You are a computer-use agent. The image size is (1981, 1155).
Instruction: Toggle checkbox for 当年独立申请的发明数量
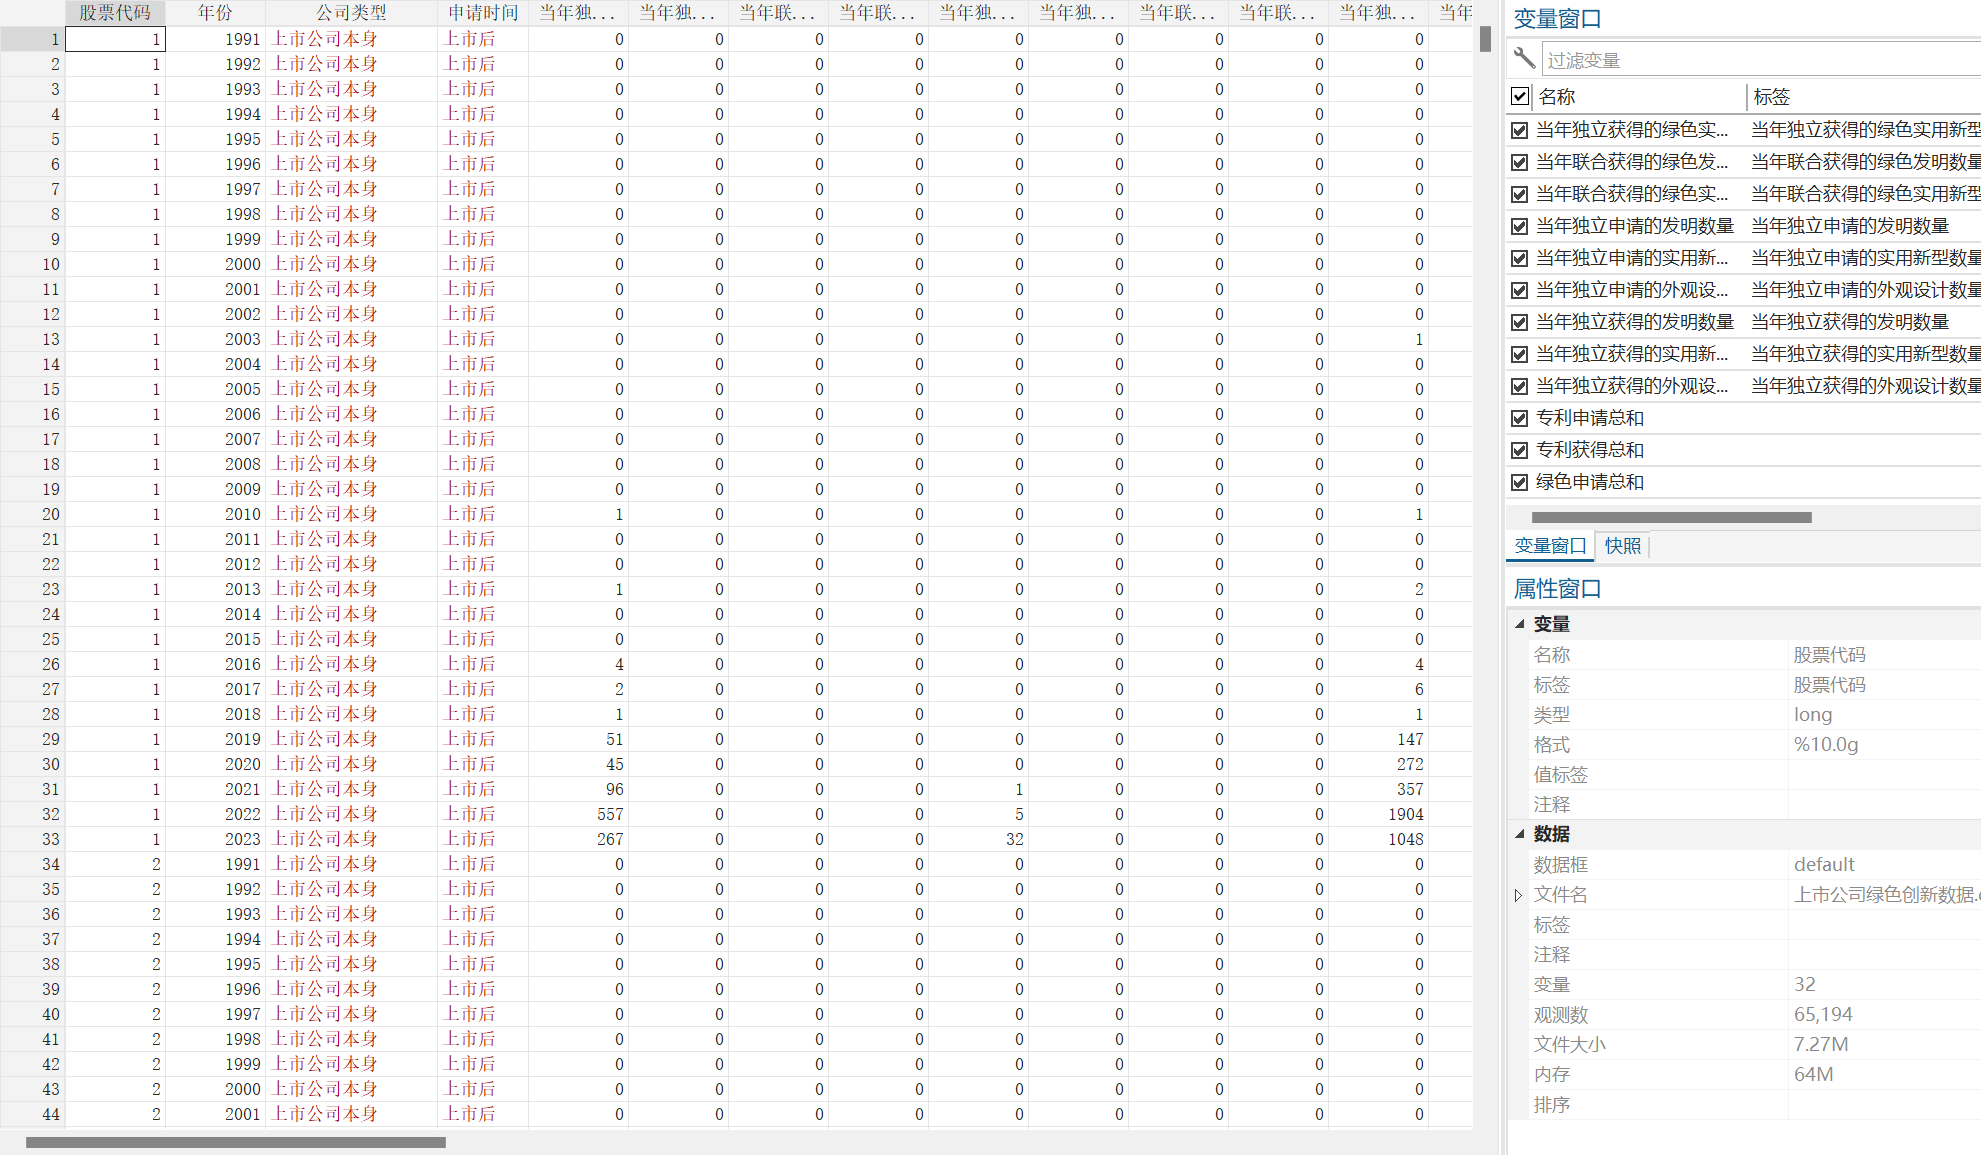[1520, 226]
